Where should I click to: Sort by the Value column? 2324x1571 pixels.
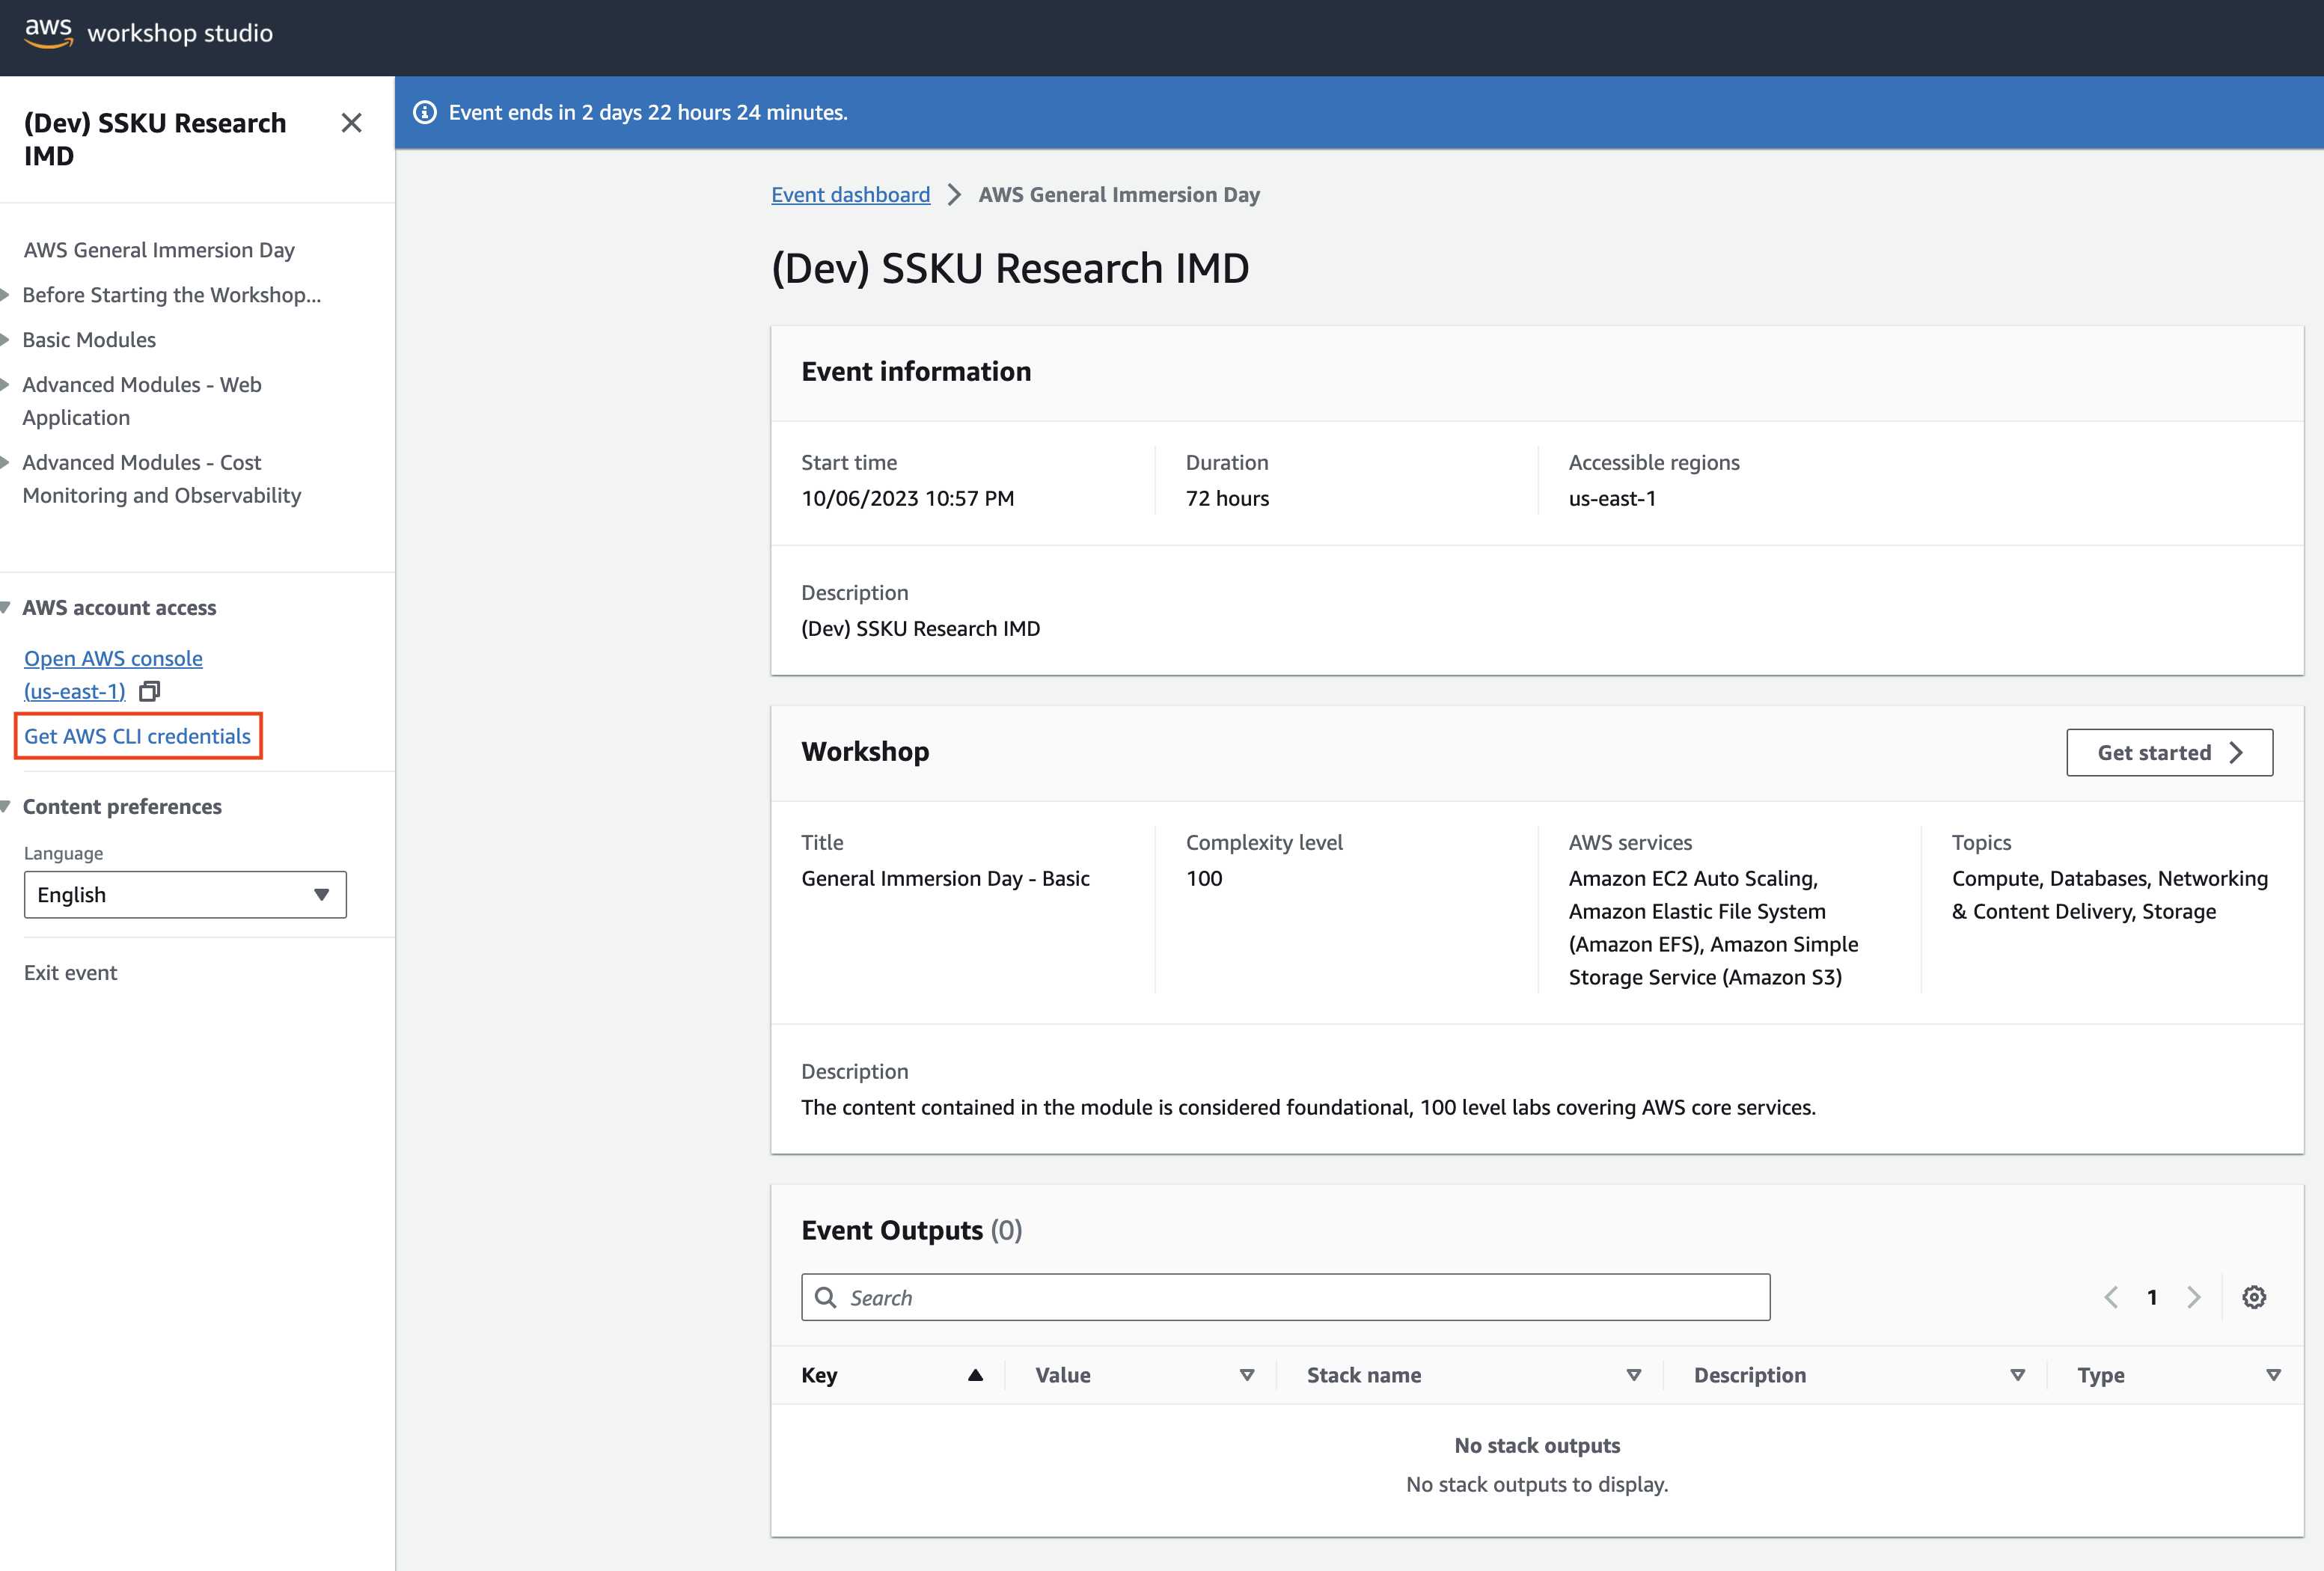pos(1247,1375)
